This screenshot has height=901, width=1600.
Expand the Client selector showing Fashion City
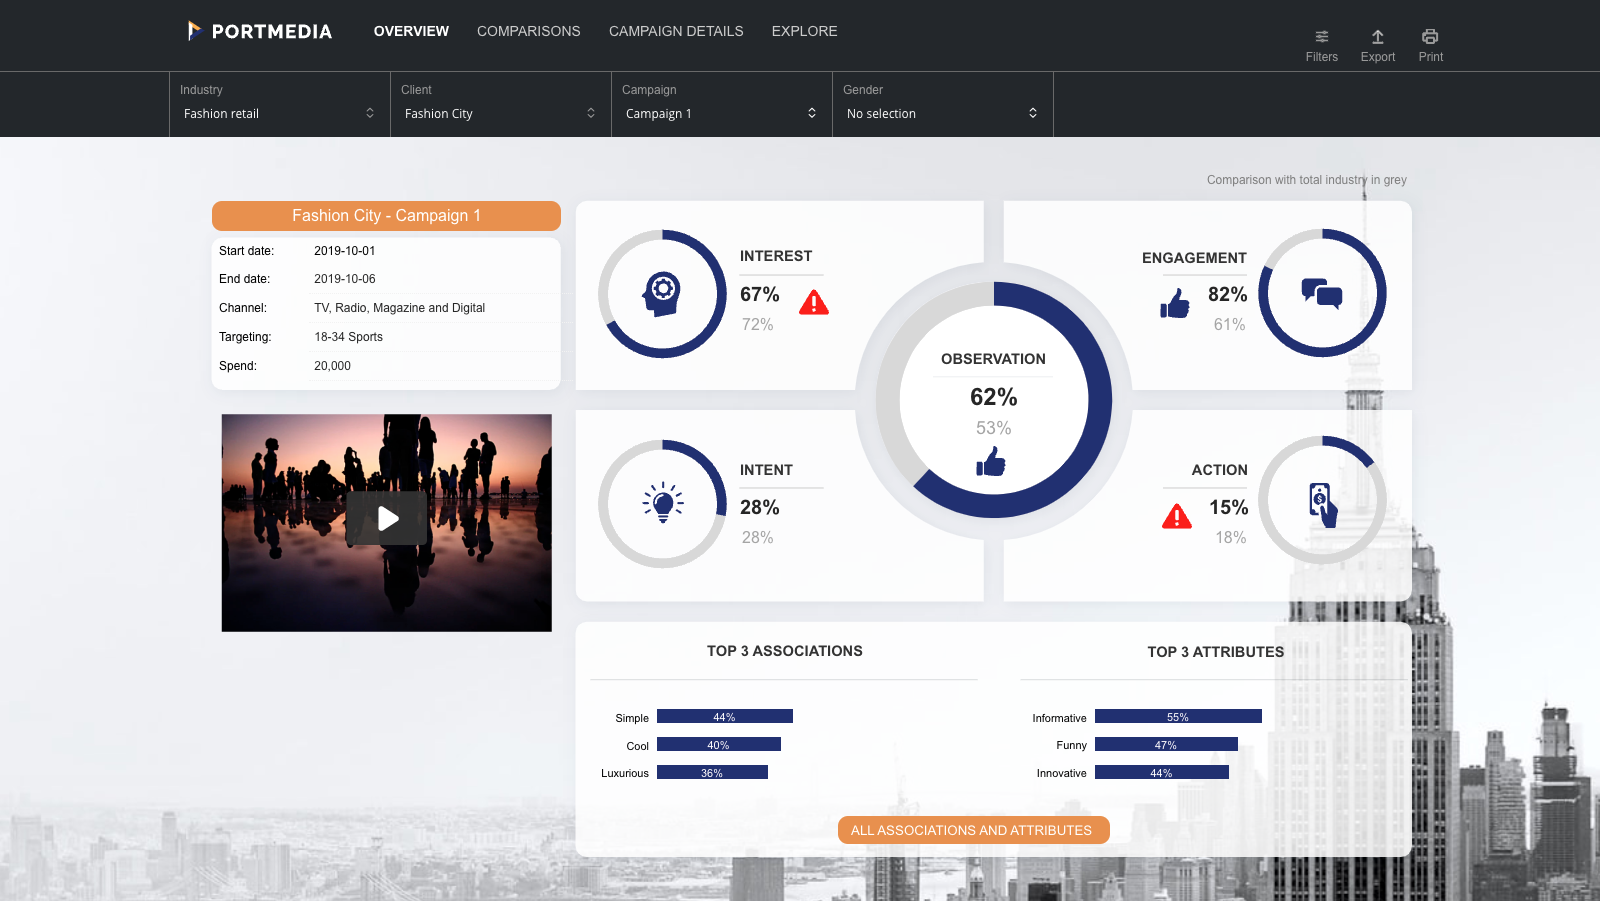click(x=499, y=113)
